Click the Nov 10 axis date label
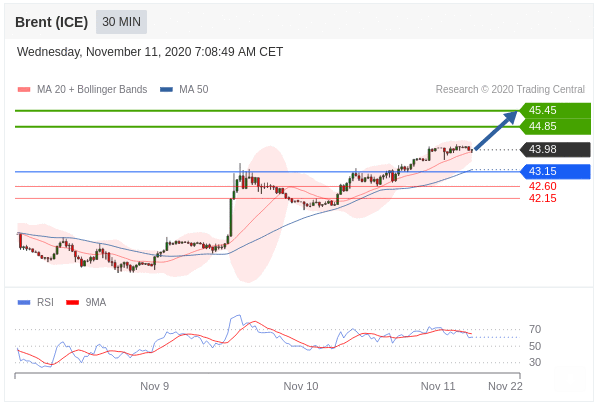The width and height of the screenshot is (599, 406). point(301,386)
